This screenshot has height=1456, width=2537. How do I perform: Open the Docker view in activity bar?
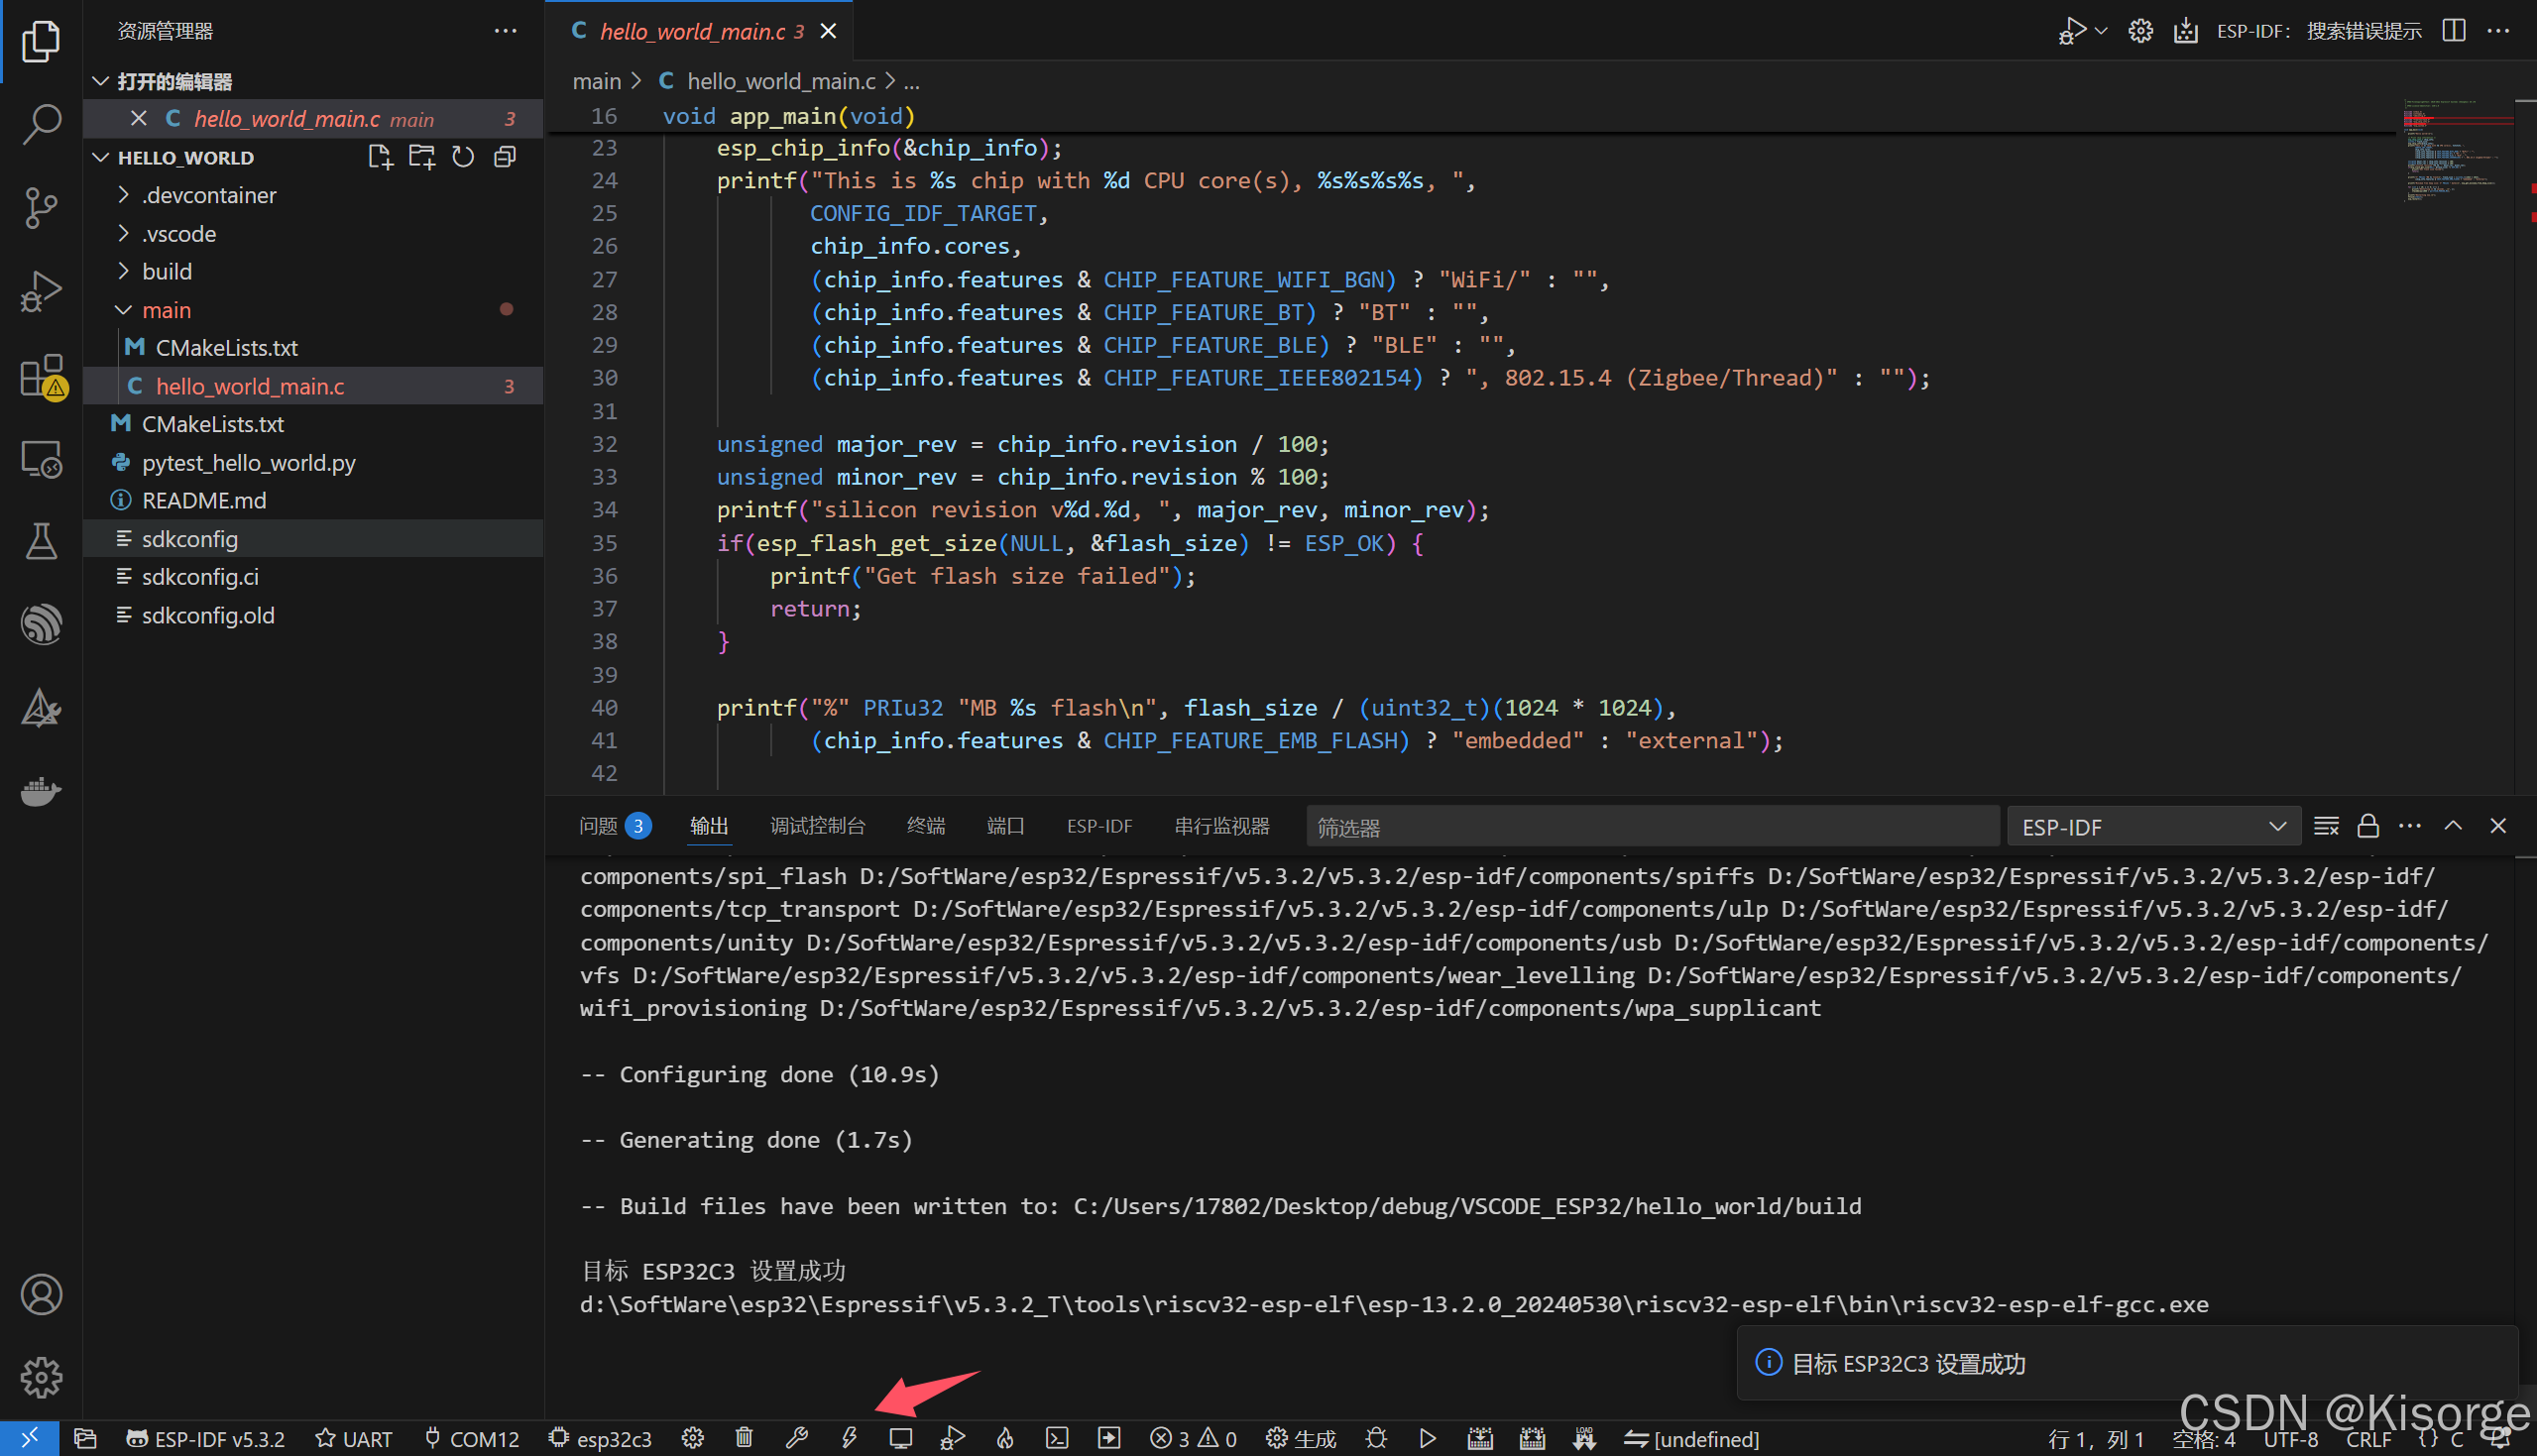(x=41, y=791)
